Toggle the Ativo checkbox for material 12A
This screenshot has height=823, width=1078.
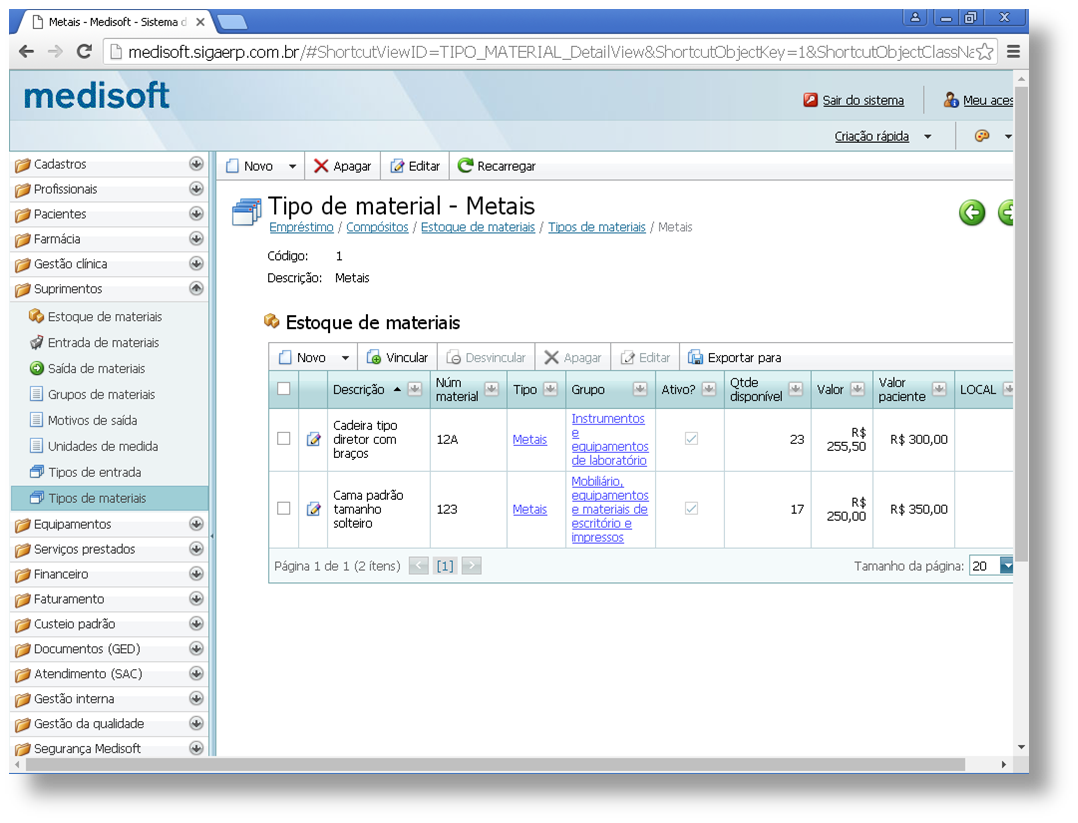(x=692, y=439)
